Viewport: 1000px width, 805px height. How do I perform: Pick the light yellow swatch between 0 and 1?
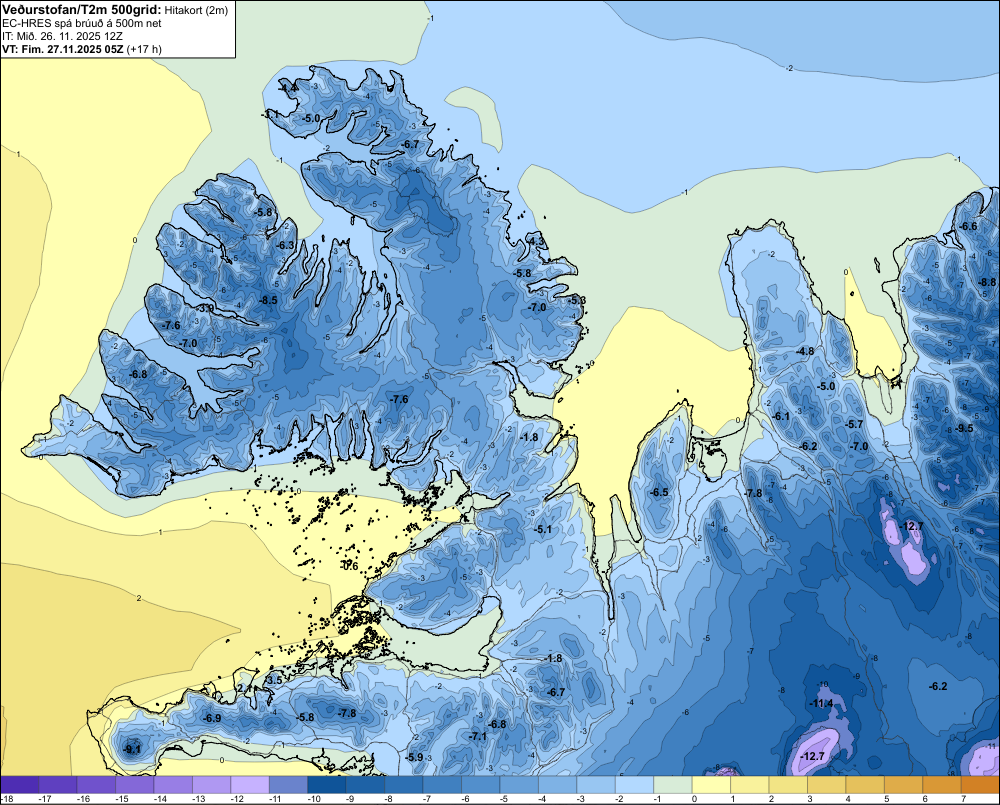pos(711,785)
